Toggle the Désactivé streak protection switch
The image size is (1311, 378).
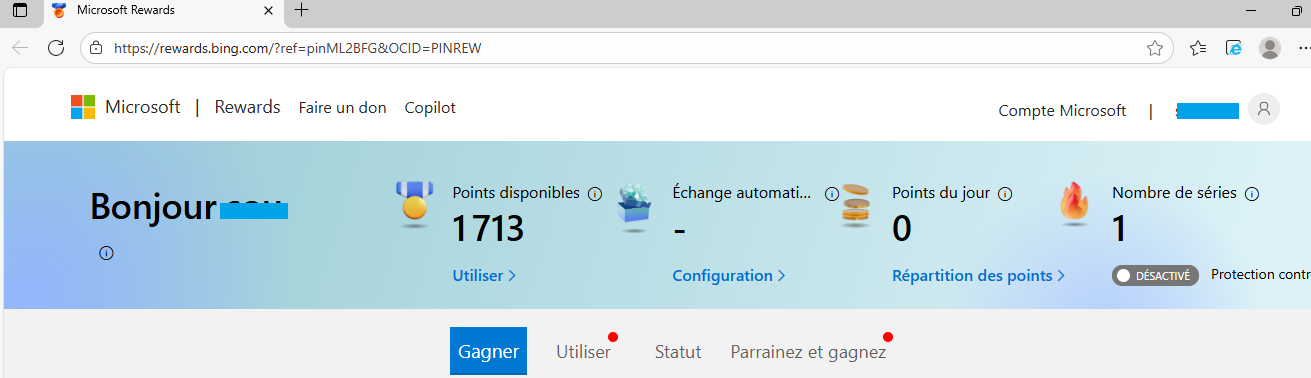coord(1155,275)
